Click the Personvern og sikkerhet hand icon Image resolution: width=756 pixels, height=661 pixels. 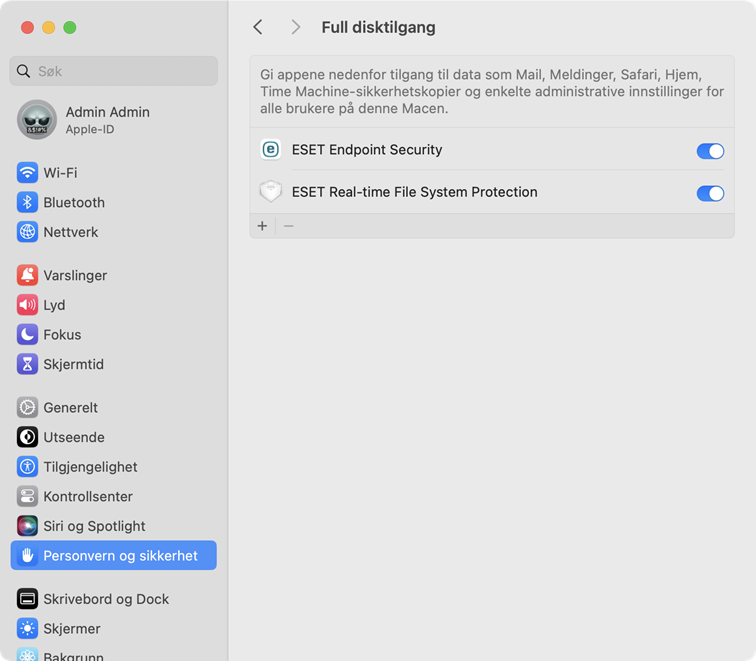click(27, 555)
